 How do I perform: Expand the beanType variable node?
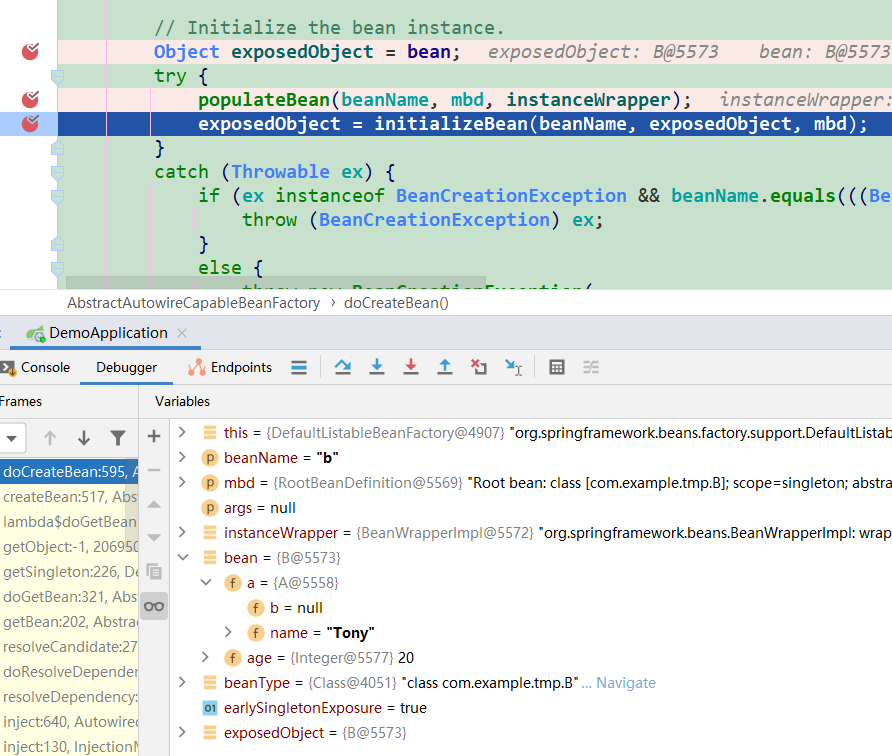click(x=182, y=683)
